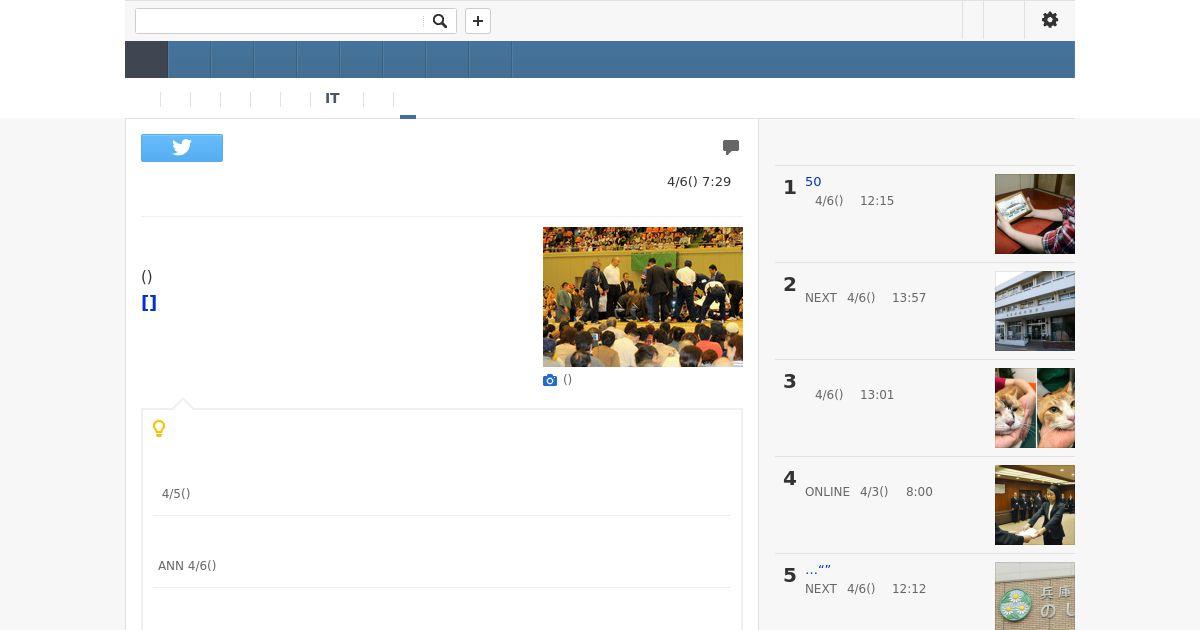This screenshot has width=1200, height=630.
Task: Click the camera icon under photo
Action: click(x=550, y=380)
